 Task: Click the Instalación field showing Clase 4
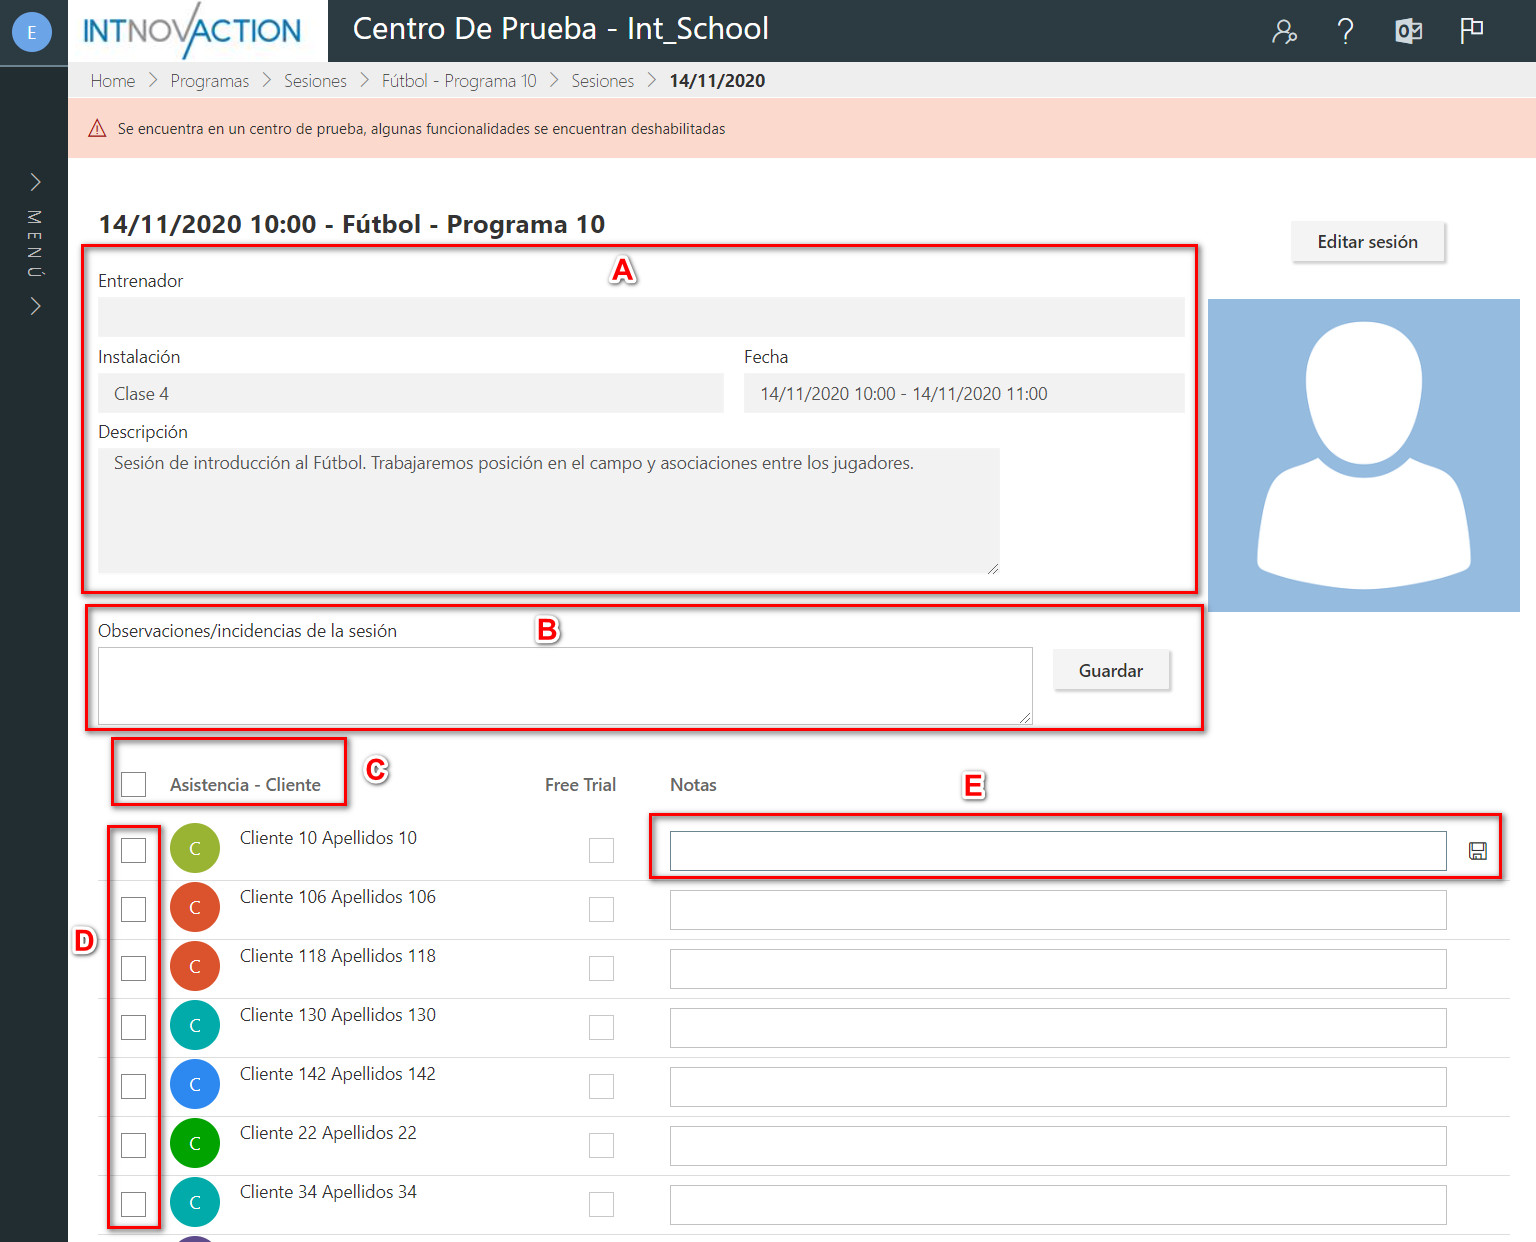(411, 393)
